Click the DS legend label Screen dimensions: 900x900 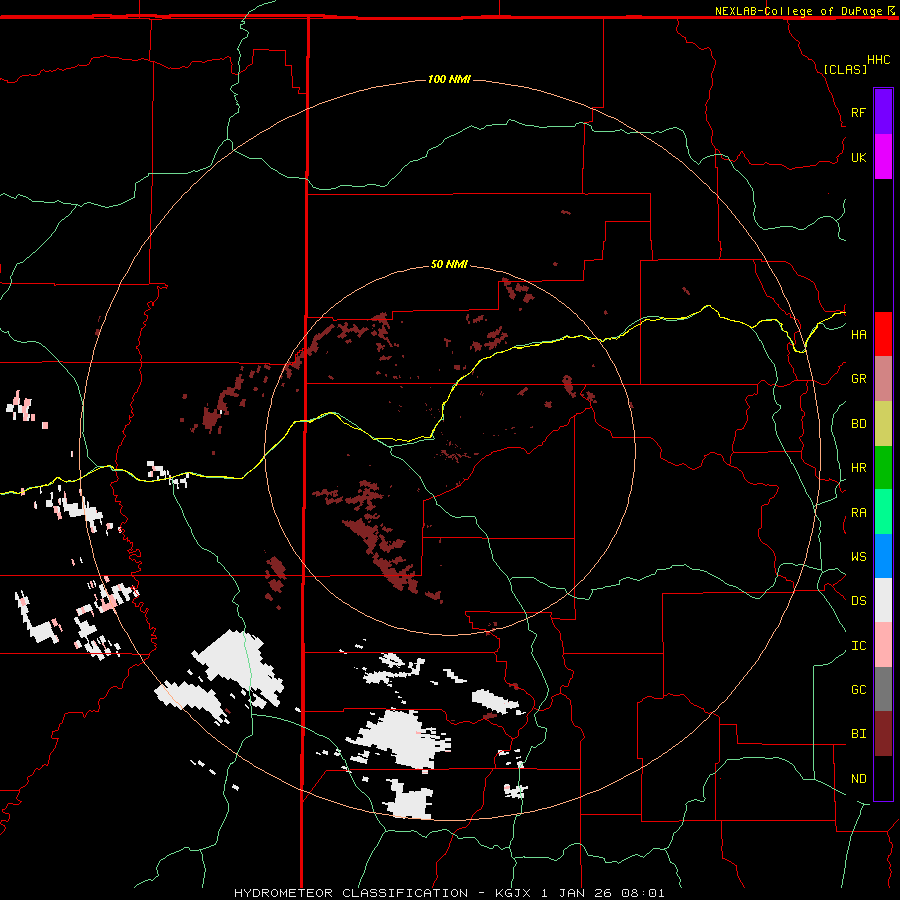pyautogui.click(x=858, y=601)
